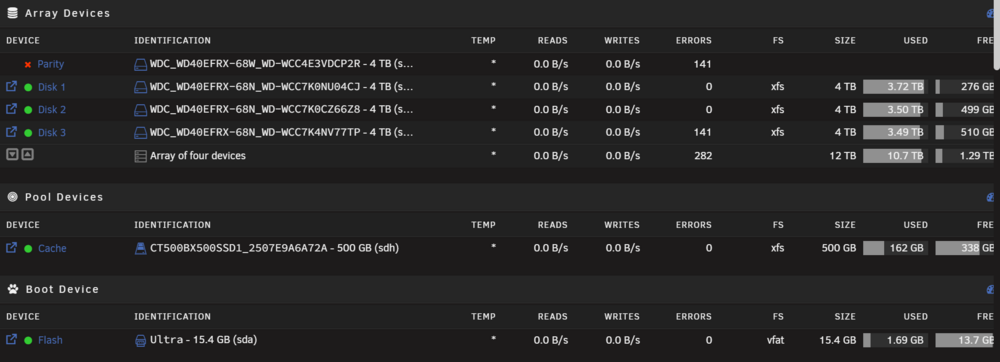Click the Cache SSD device icon
Viewport: 1000px width, 362px height.
click(x=140, y=249)
